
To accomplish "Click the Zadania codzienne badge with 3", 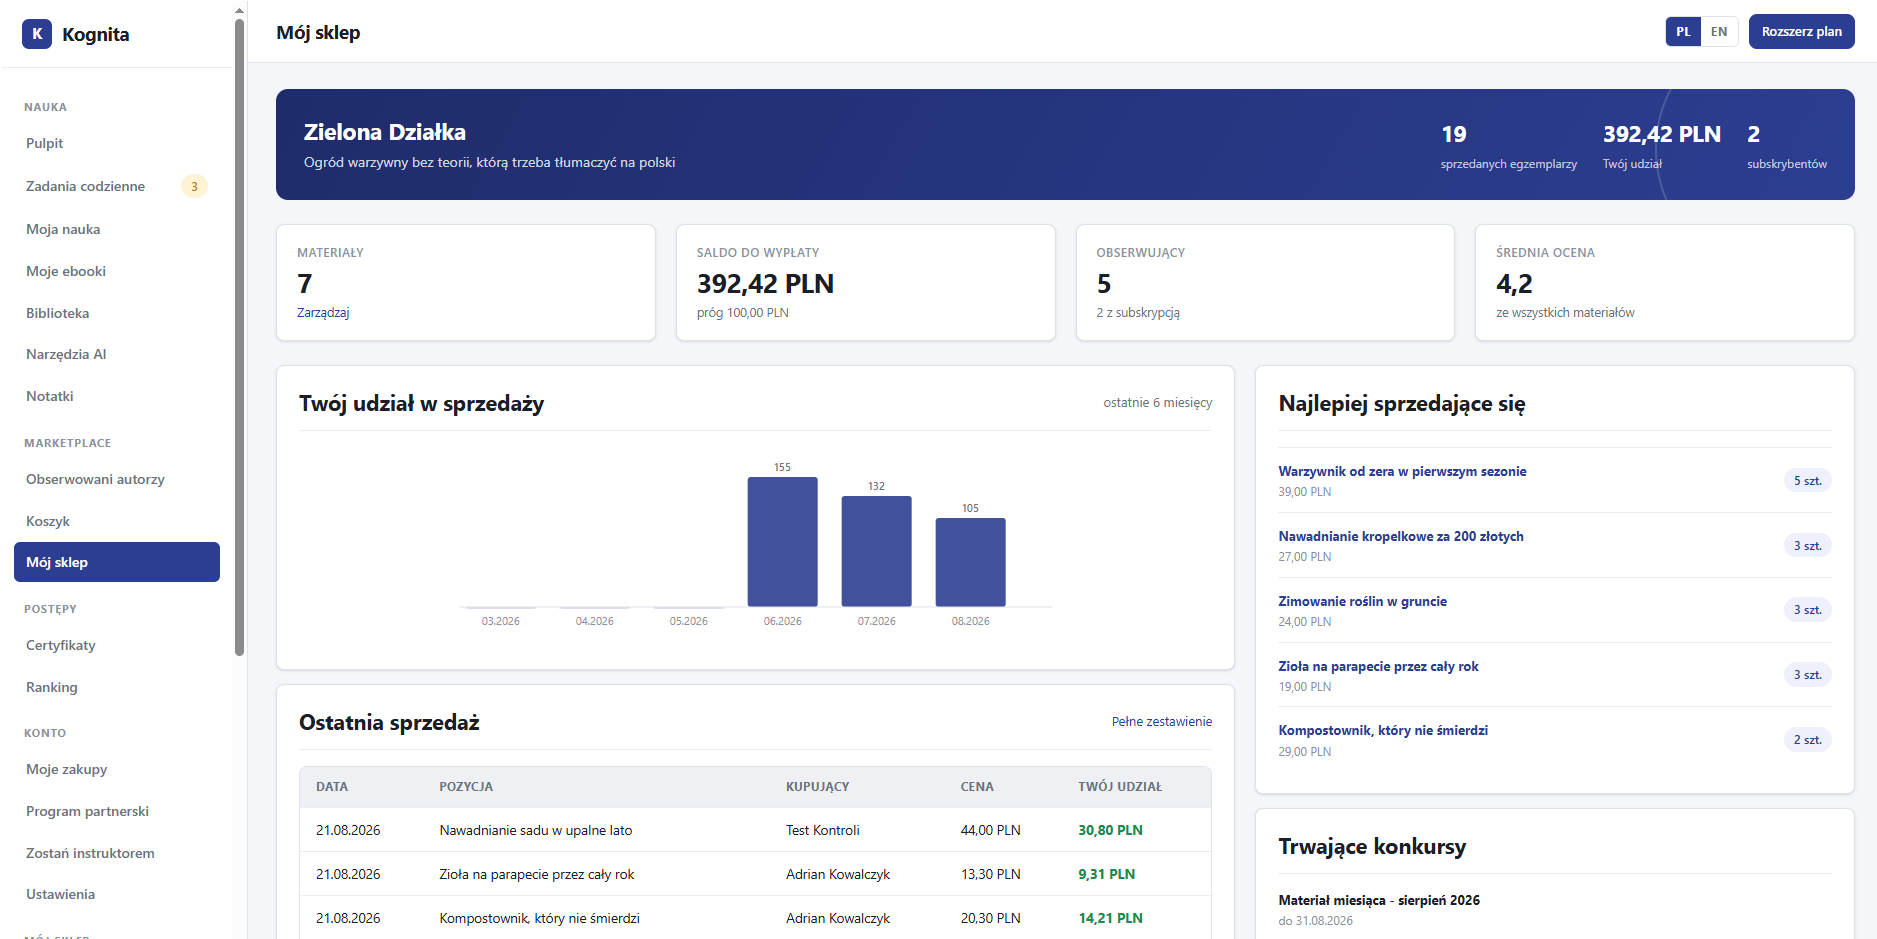I will [x=194, y=186].
